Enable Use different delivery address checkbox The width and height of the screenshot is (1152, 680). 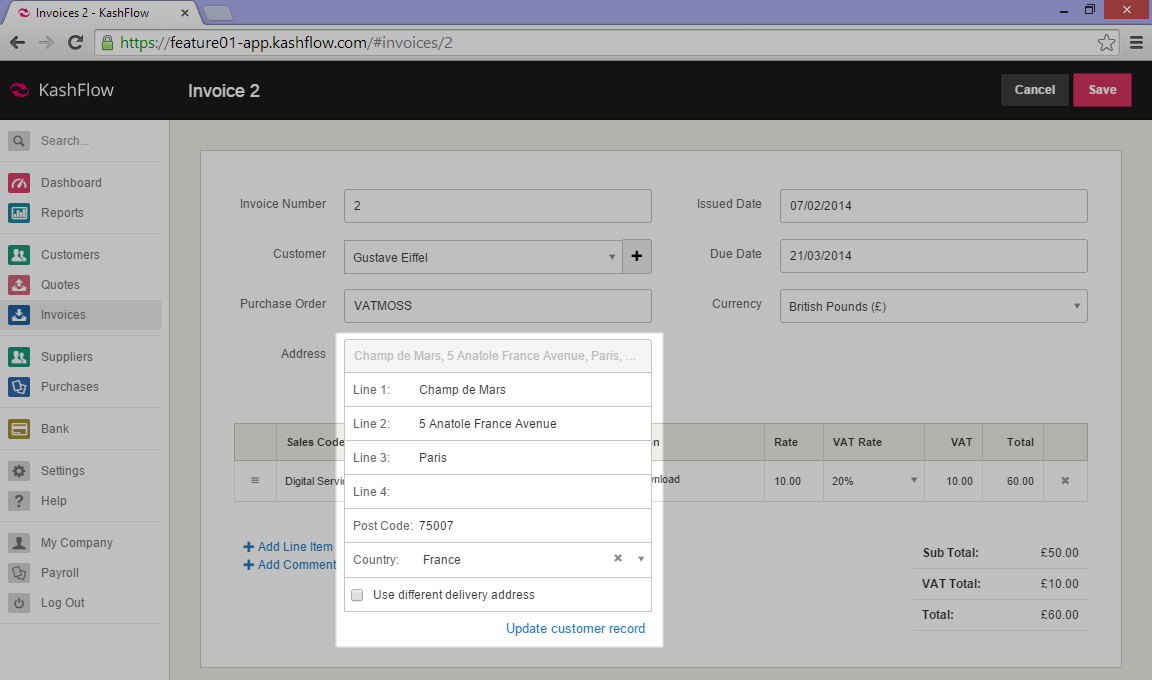point(357,595)
